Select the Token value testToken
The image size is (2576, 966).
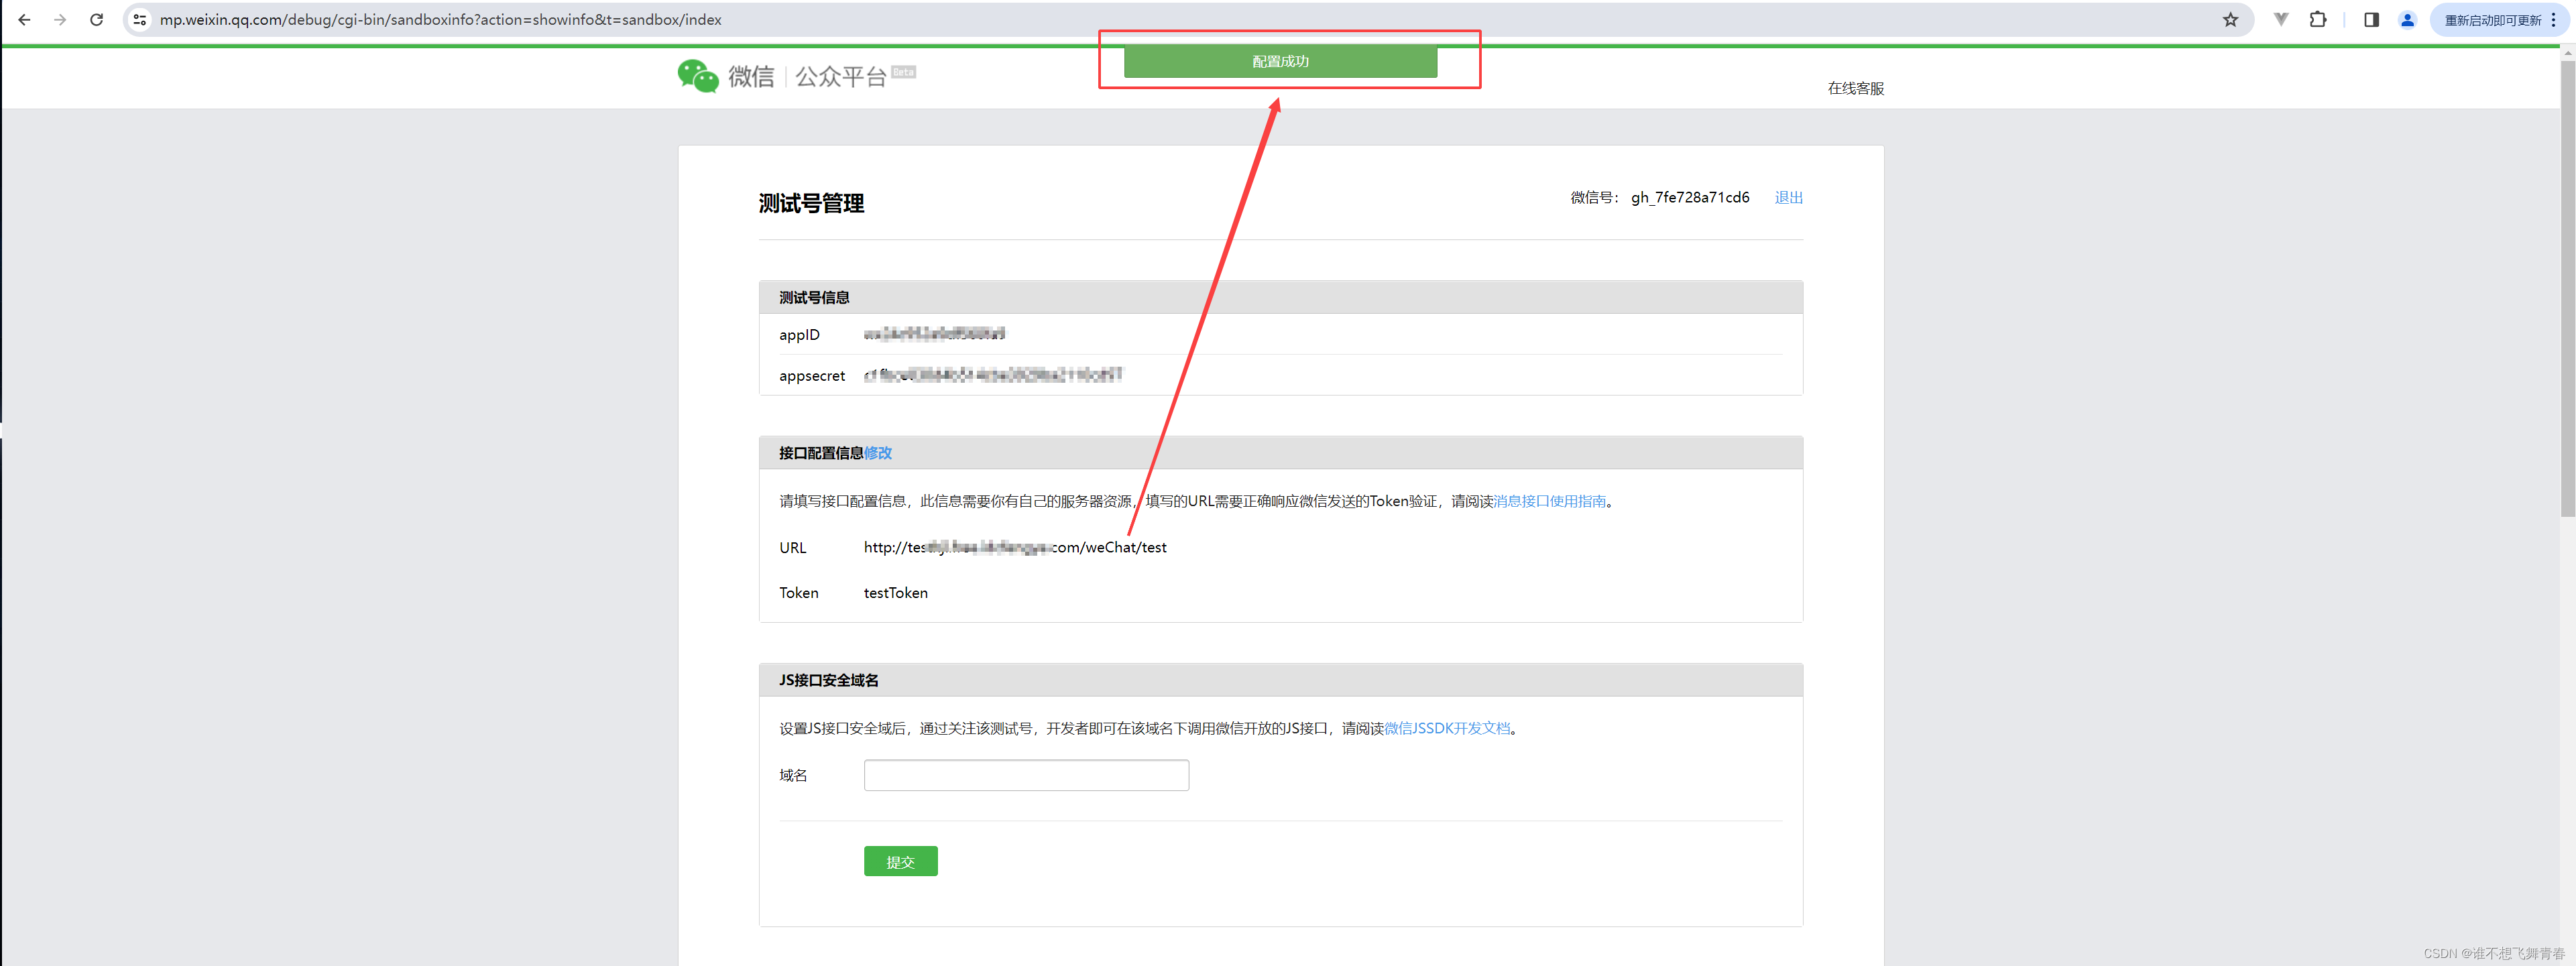click(x=895, y=593)
